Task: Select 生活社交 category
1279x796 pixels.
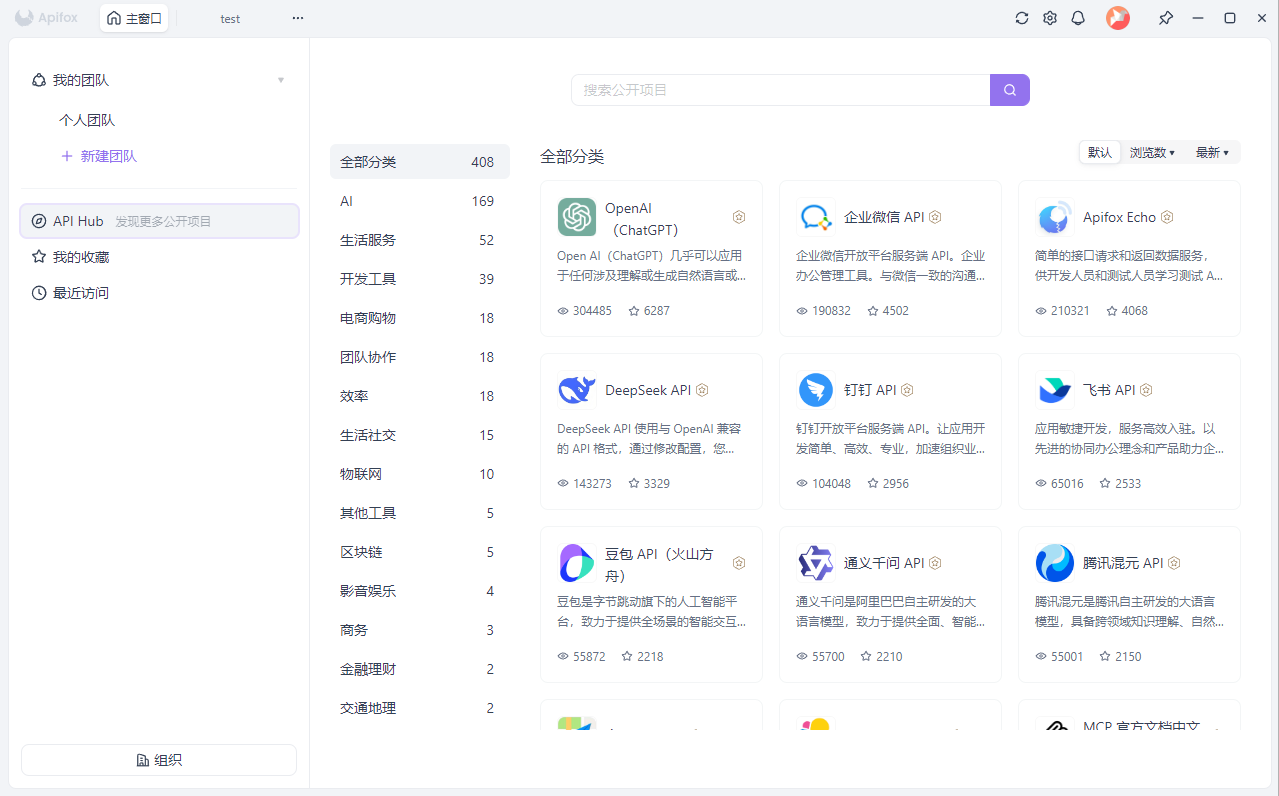Action: 420,435
